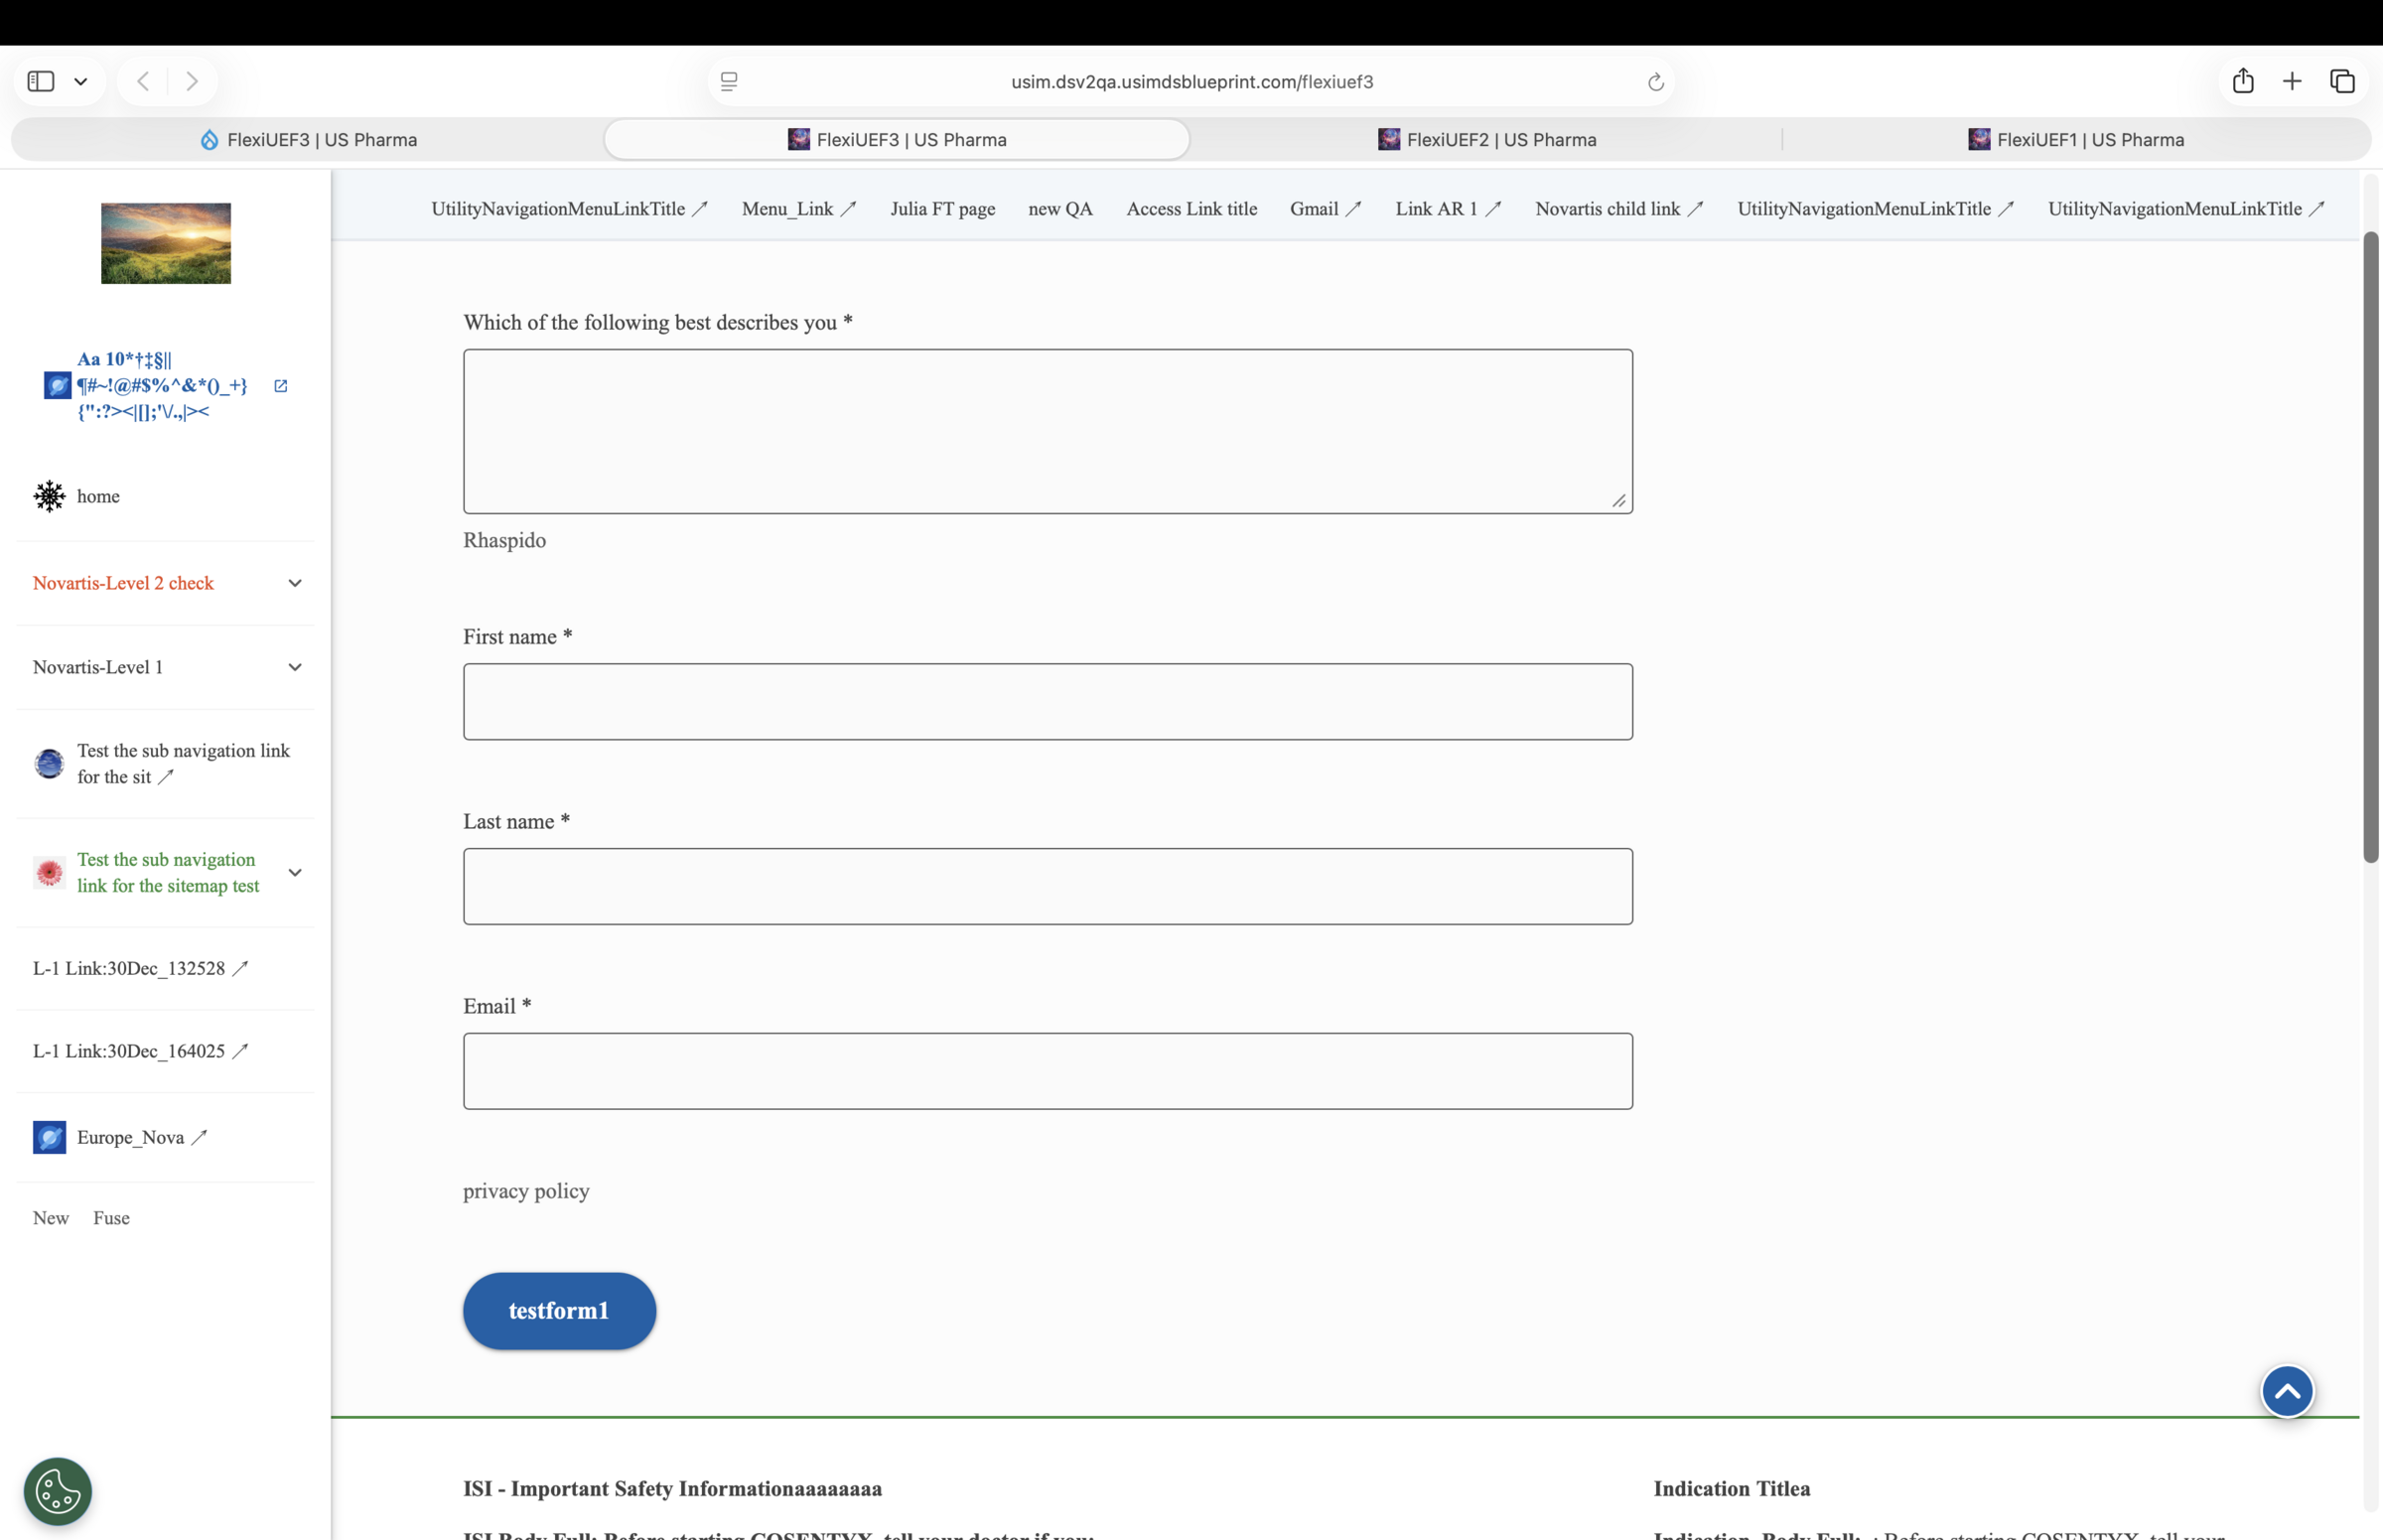This screenshot has width=2383, height=1540.
Task: Open Julia FT page link
Action: click(943, 209)
